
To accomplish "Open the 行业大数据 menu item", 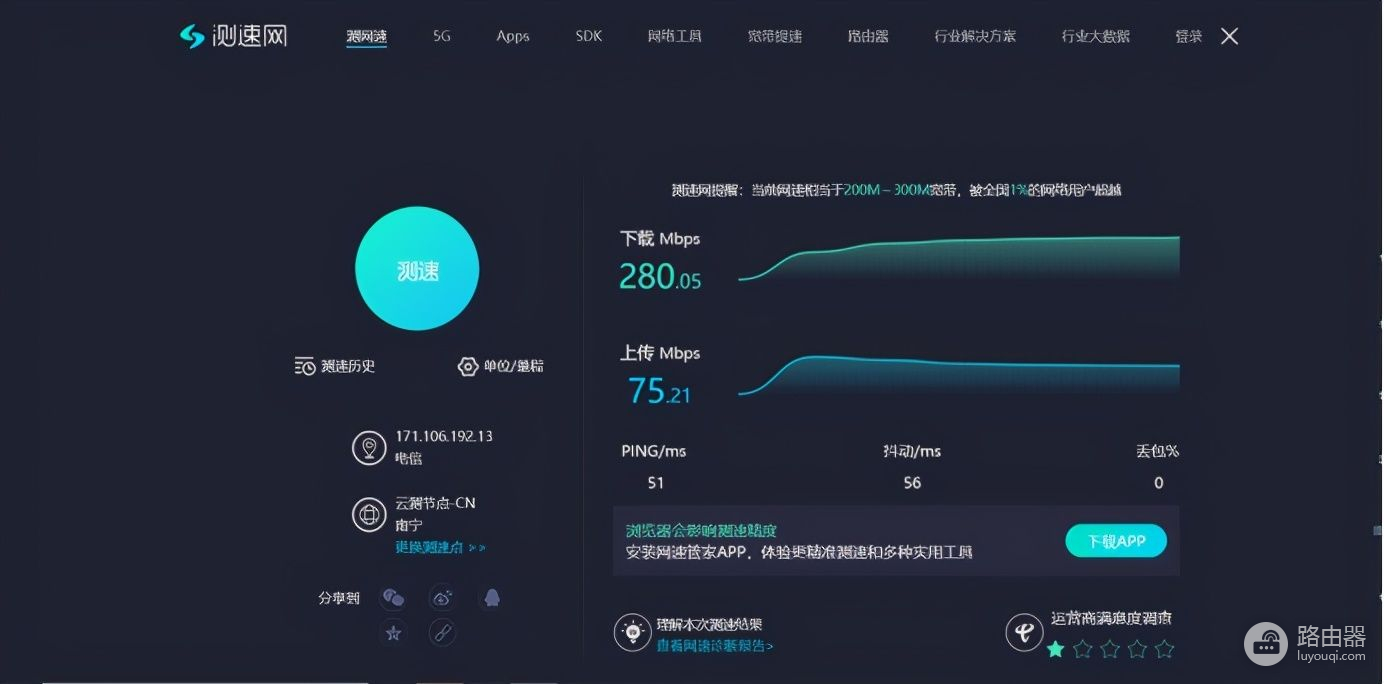I will (x=1096, y=36).
